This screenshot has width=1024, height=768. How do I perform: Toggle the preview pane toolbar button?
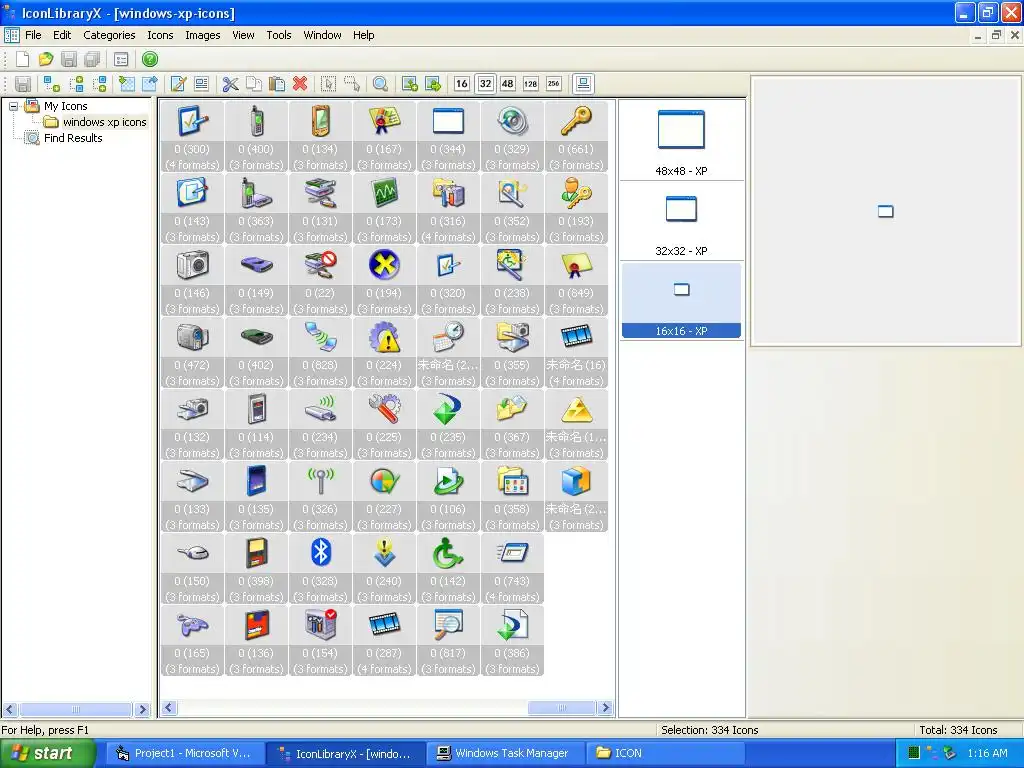583,84
